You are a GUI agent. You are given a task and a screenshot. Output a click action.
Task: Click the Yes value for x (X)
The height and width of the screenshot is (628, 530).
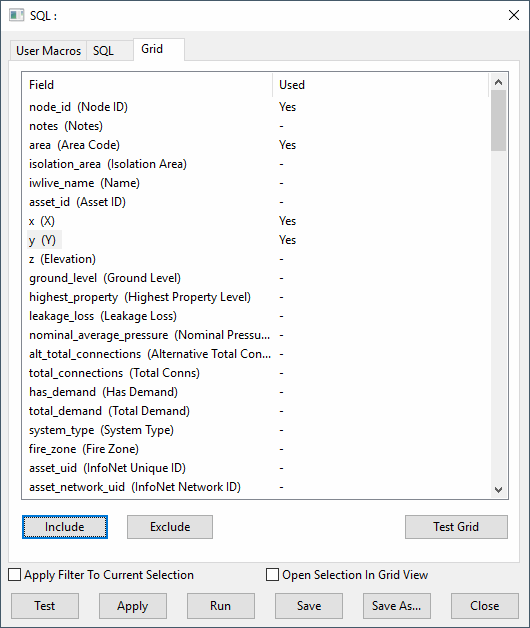point(287,221)
